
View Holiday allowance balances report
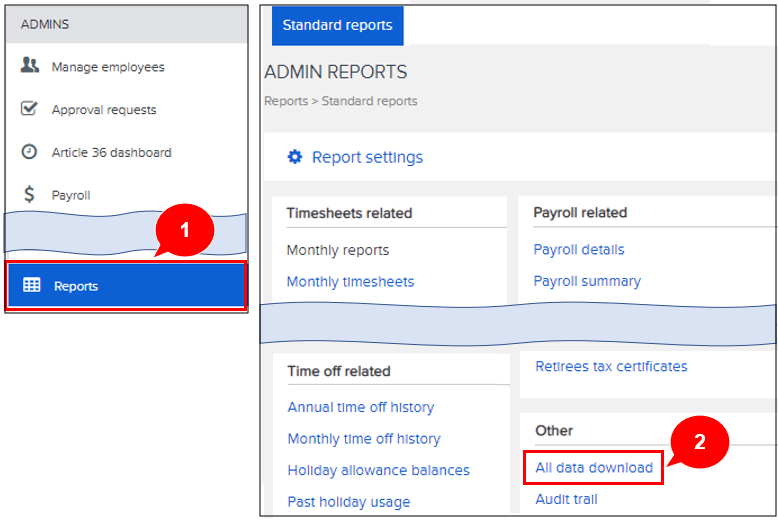click(x=378, y=470)
